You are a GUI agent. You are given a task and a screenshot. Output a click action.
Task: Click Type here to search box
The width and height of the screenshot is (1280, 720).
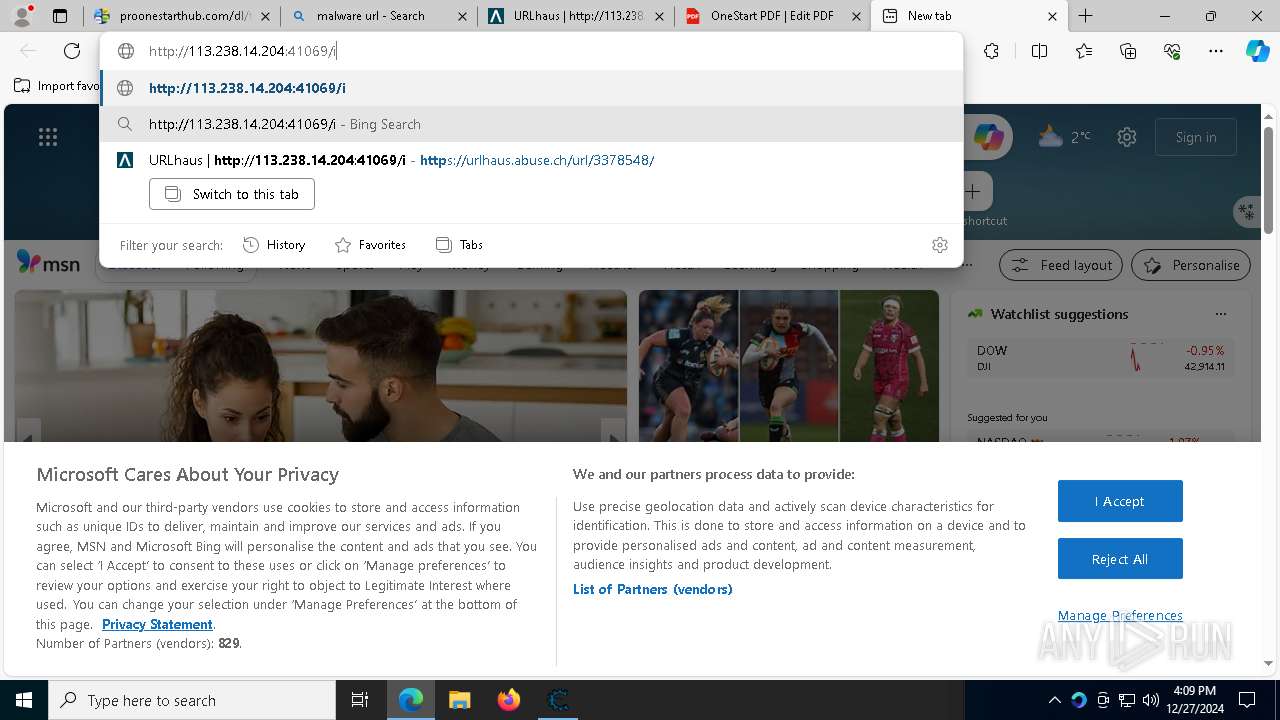coord(192,700)
